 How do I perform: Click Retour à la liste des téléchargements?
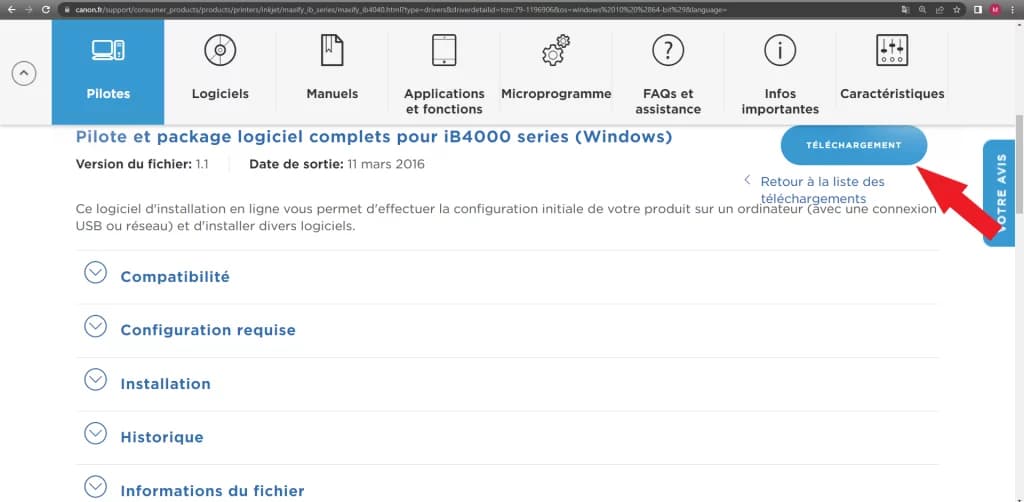pyautogui.click(x=822, y=189)
